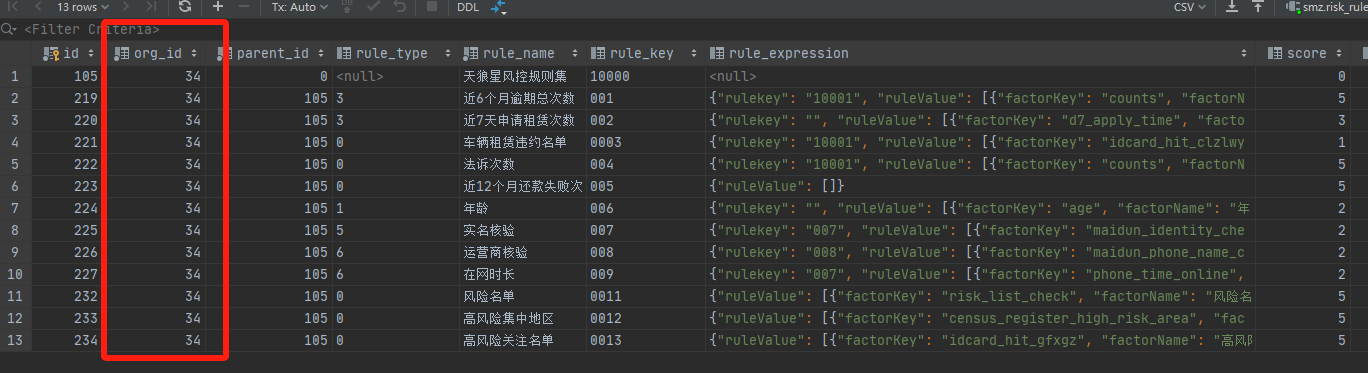
Task: Select the rule_expression containing "risk_list_check"
Action: tap(980, 296)
